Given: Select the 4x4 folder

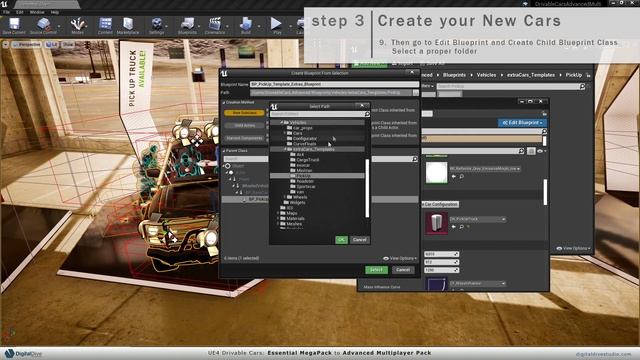Looking at the screenshot, I should tap(300, 155).
